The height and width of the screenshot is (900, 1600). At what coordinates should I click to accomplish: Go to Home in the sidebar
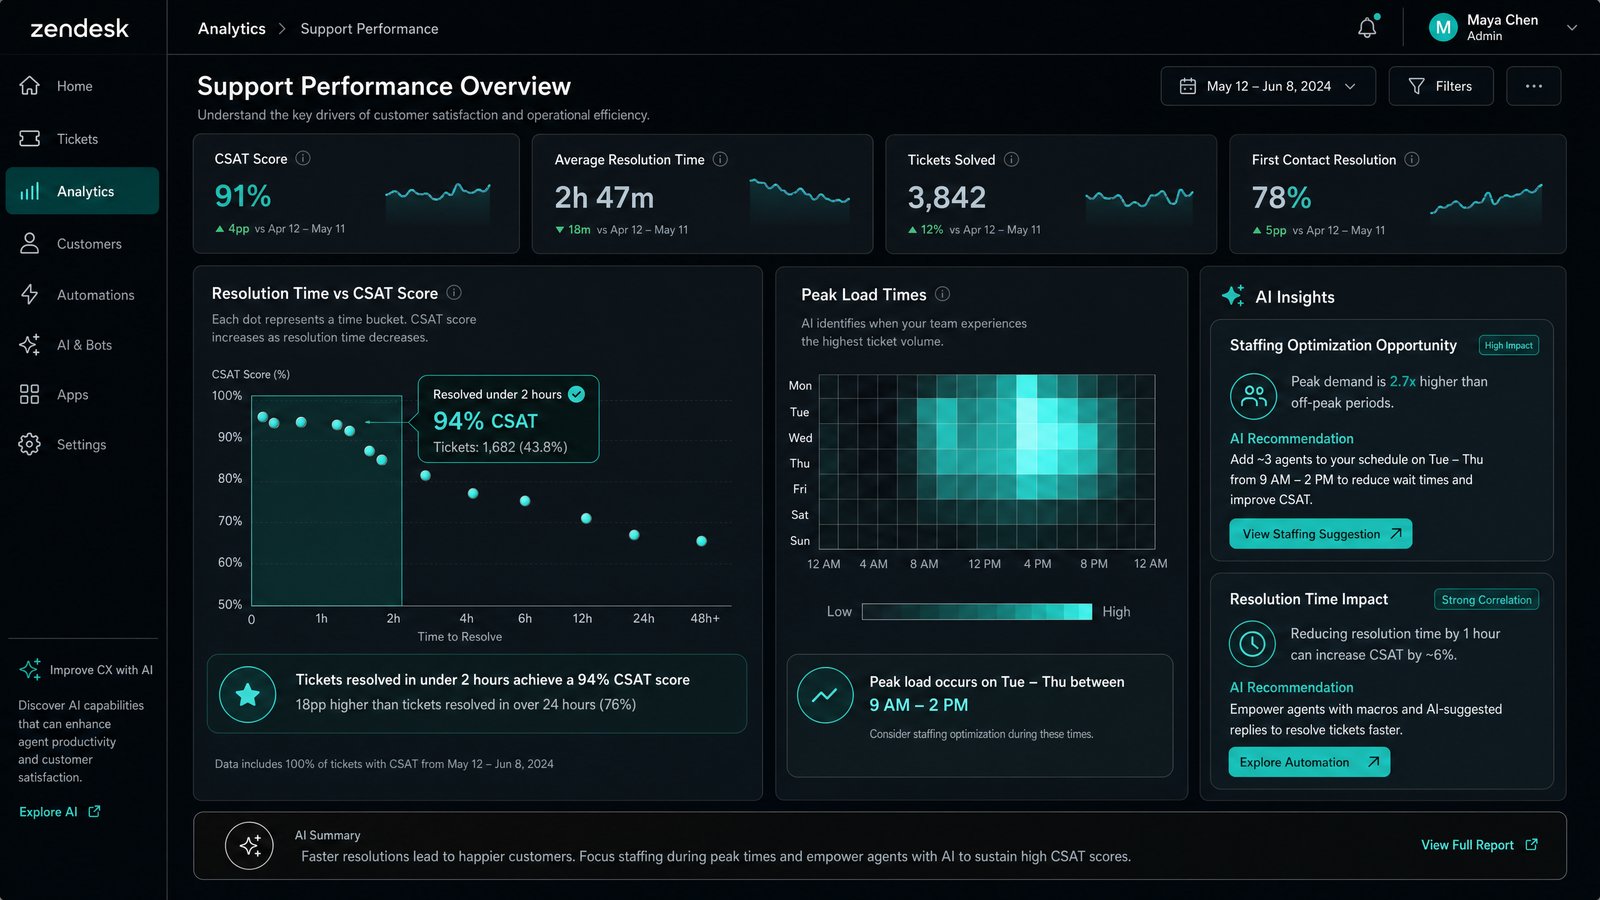coord(82,86)
